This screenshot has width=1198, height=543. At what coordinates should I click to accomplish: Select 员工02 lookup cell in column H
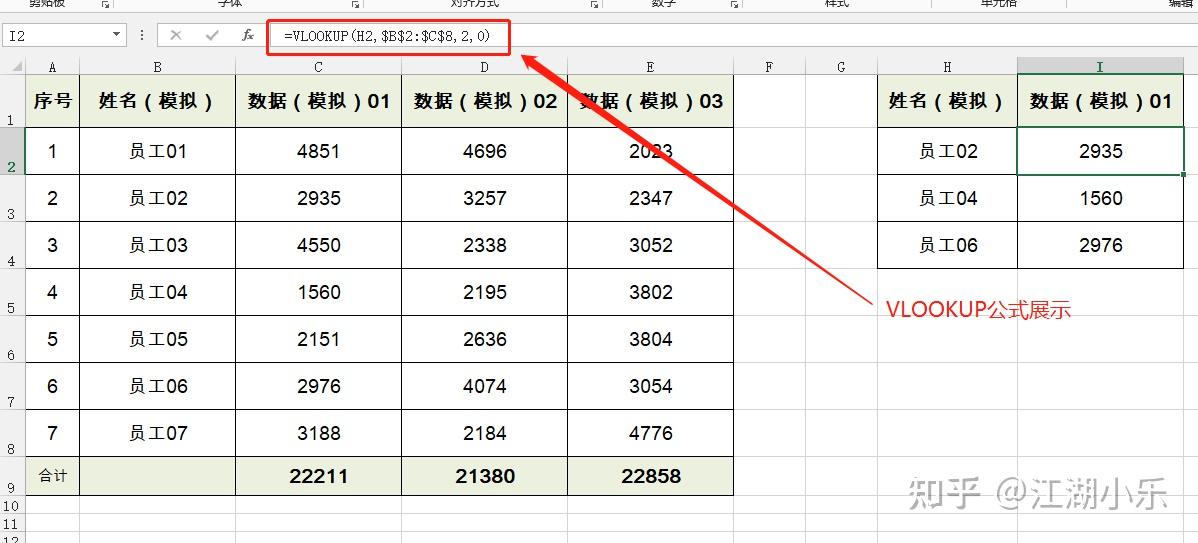(947, 151)
